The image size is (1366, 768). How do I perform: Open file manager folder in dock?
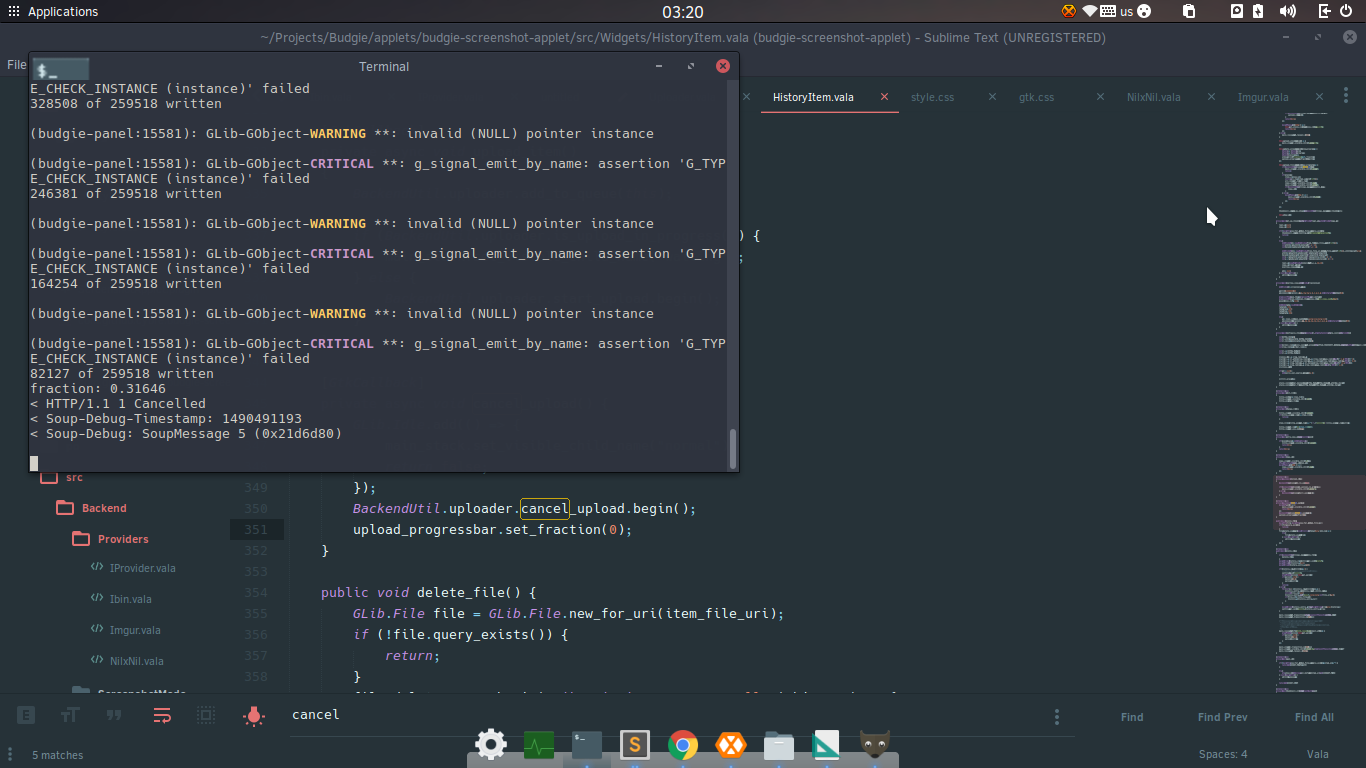(779, 744)
